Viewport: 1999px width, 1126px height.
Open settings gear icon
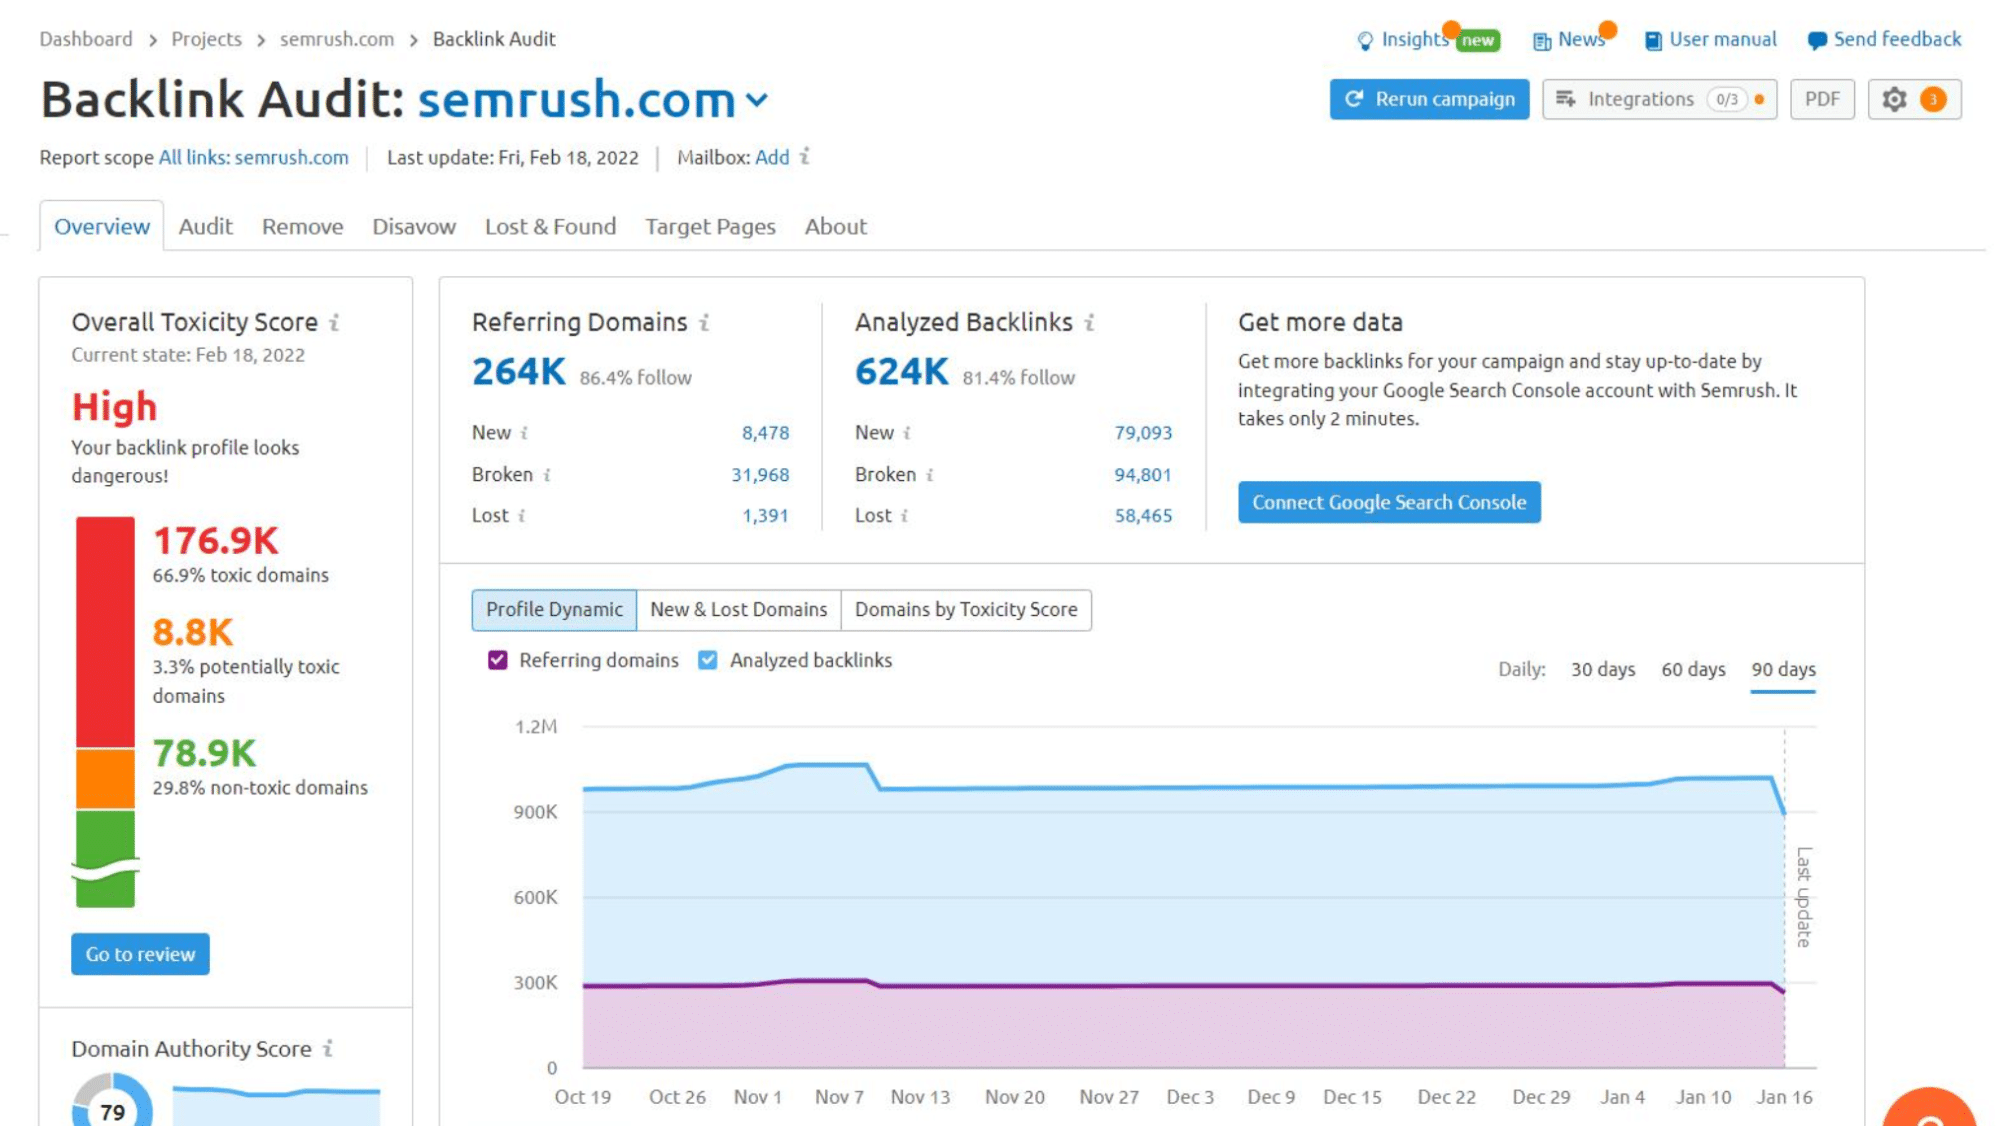point(1894,99)
